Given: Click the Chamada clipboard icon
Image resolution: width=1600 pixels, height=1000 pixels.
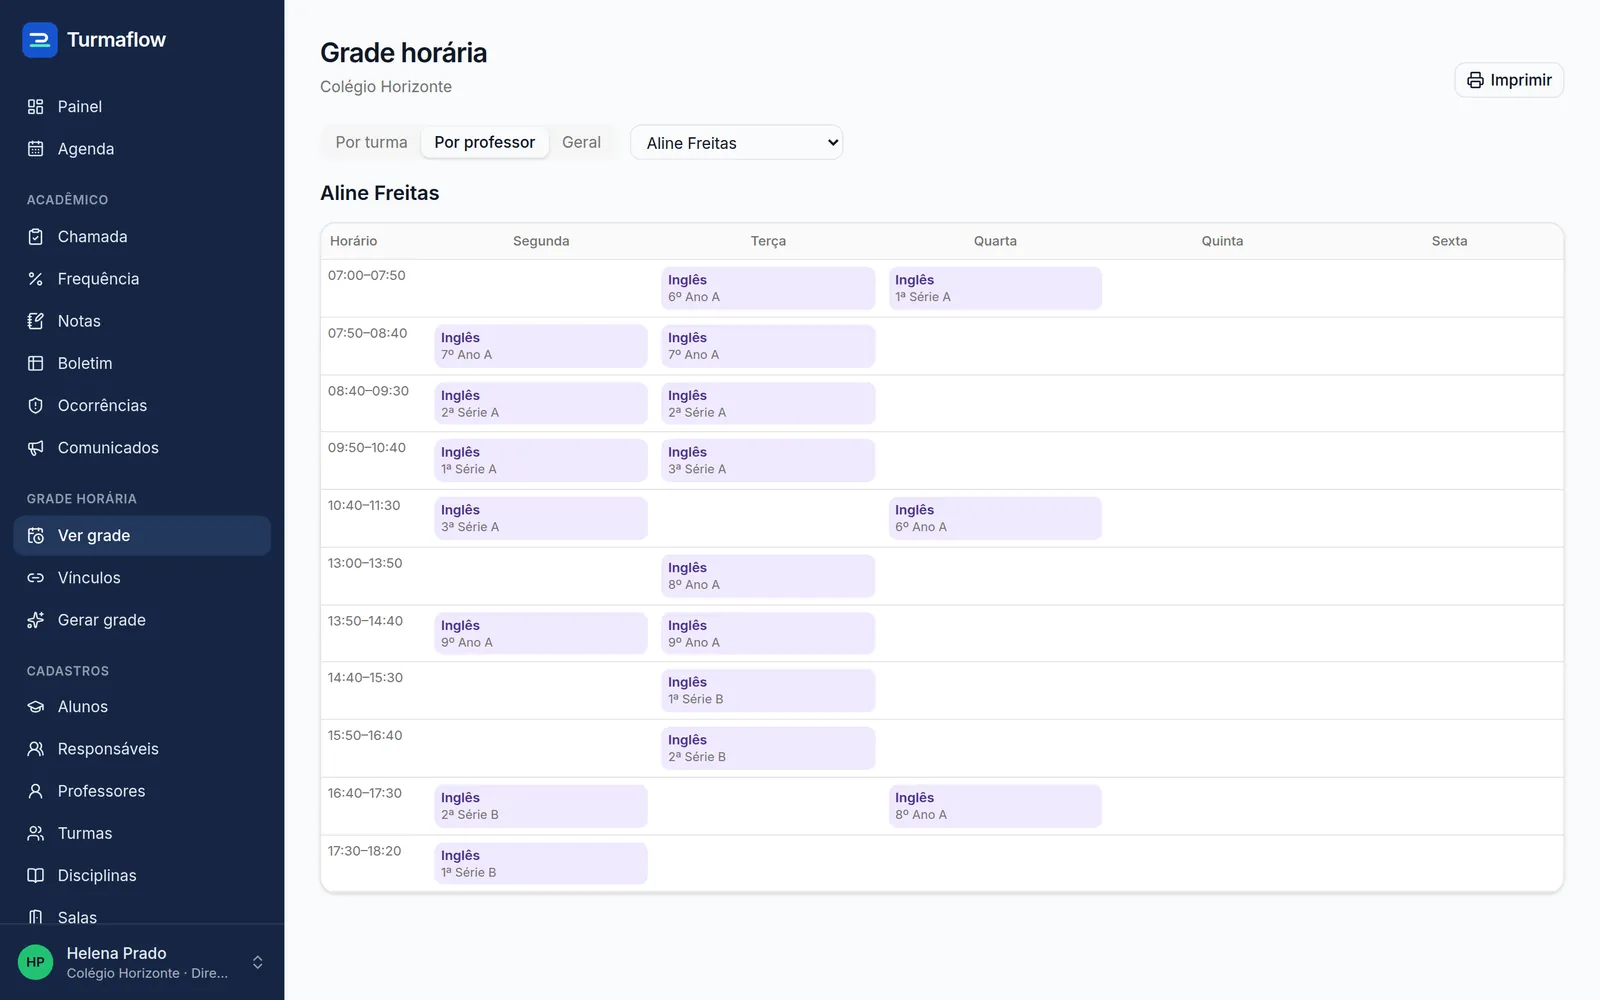Looking at the screenshot, I should click(x=36, y=237).
